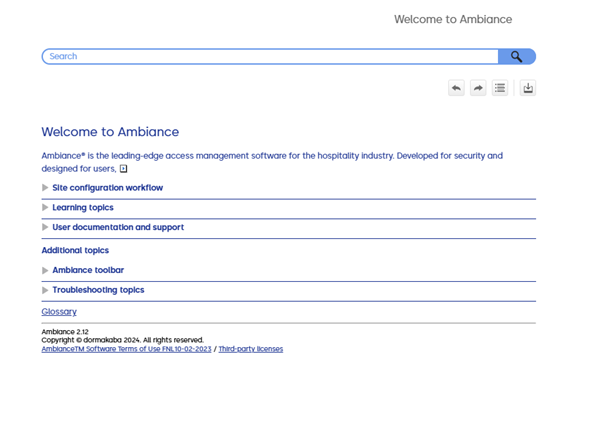The image size is (594, 435).
Task: Click the magnifier search button
Action: coord(516,56)
